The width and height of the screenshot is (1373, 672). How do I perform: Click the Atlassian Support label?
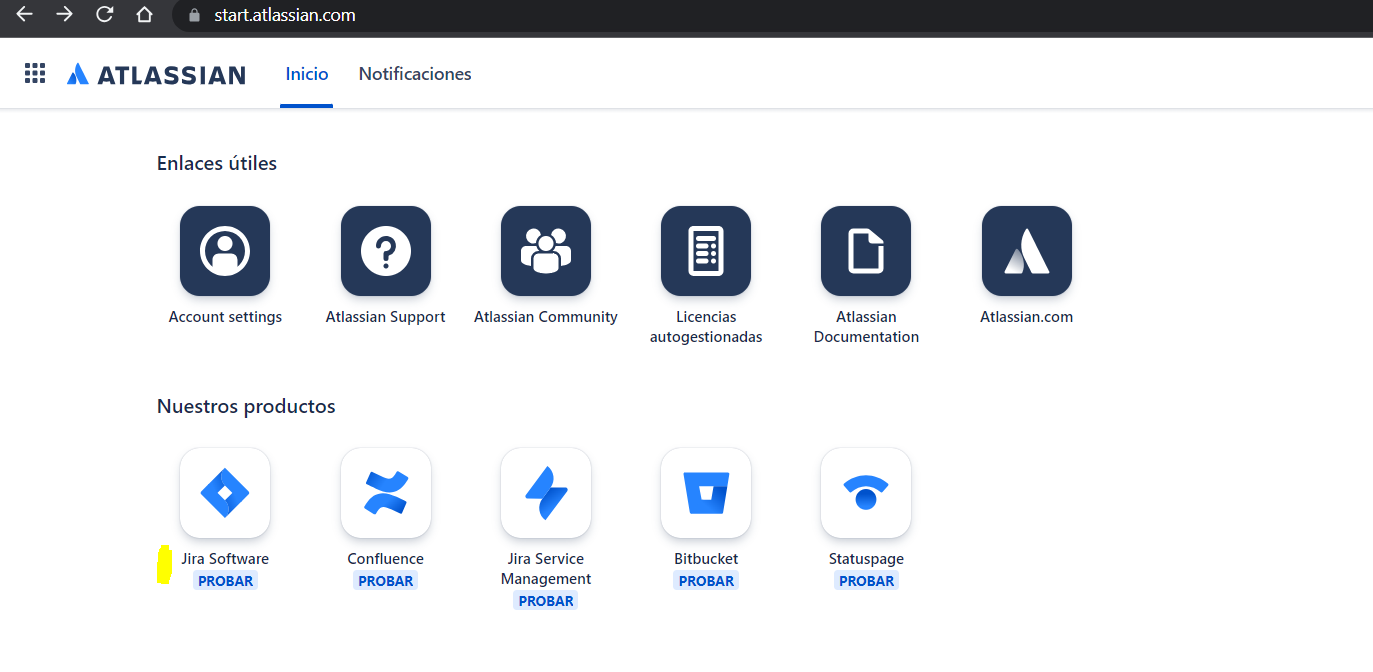(386, 317)
